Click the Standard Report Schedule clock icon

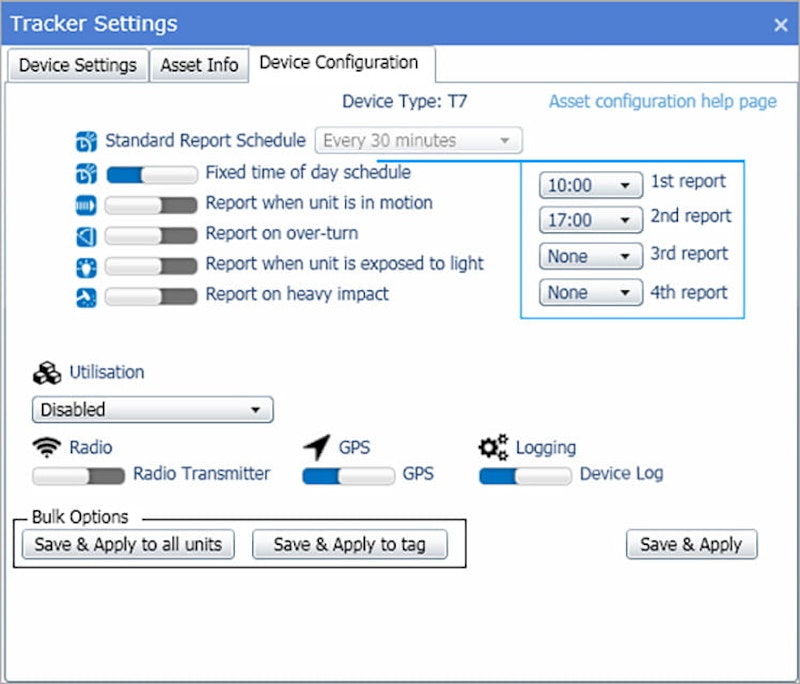click(86, 141)
